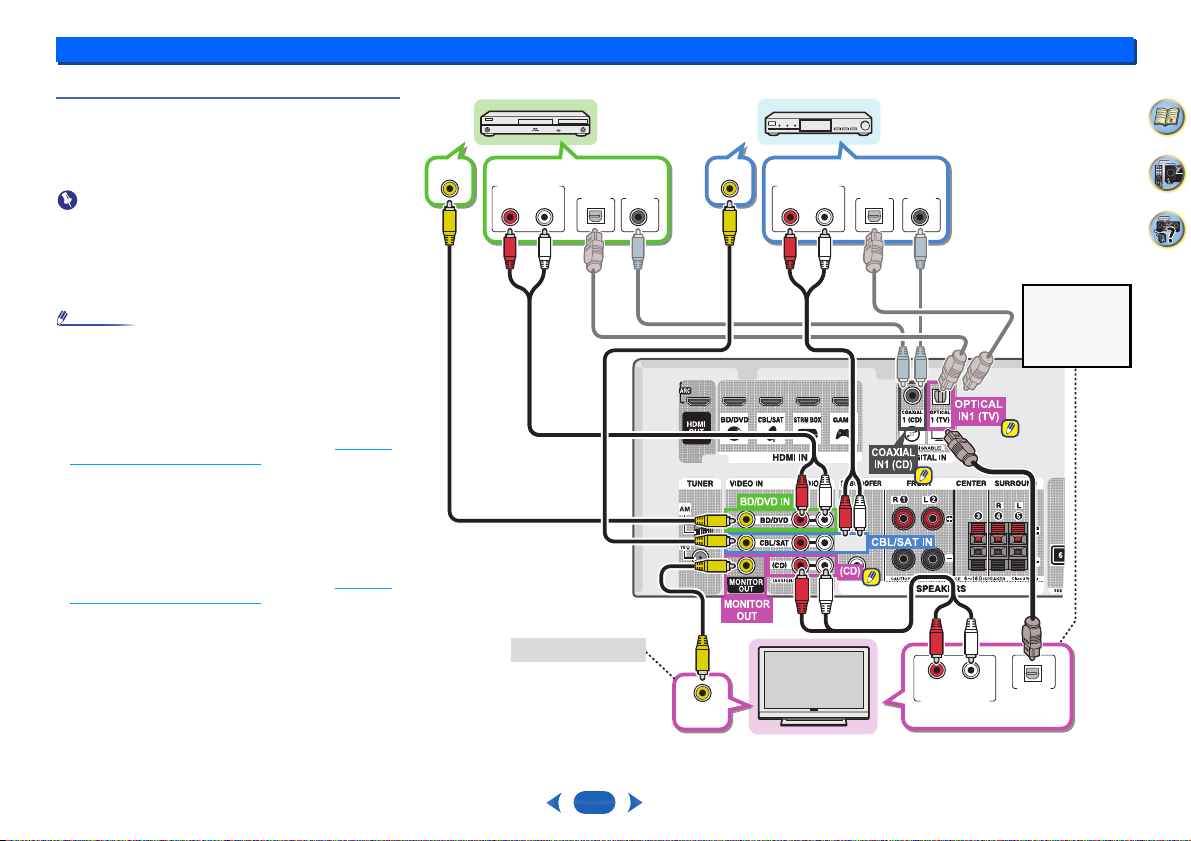Click the blue pushpin Important icon
1191x841 pixels.
68,201
